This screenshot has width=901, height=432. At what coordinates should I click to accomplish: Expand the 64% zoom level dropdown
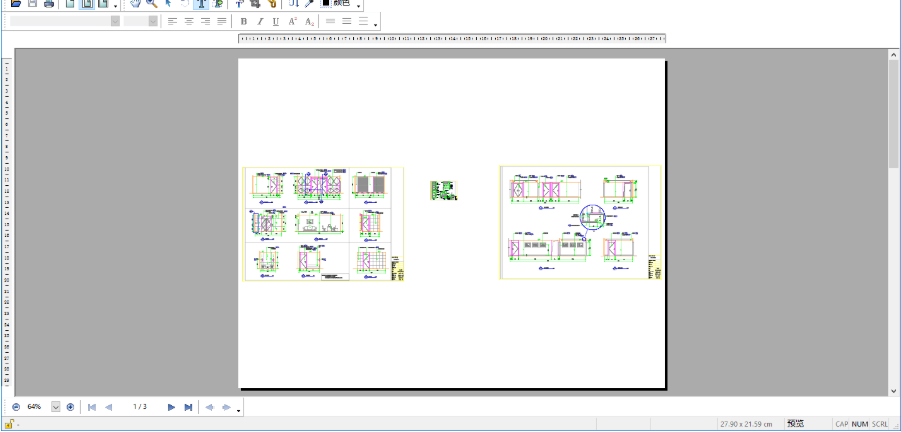pyautogui.click(x=56, y=407)
